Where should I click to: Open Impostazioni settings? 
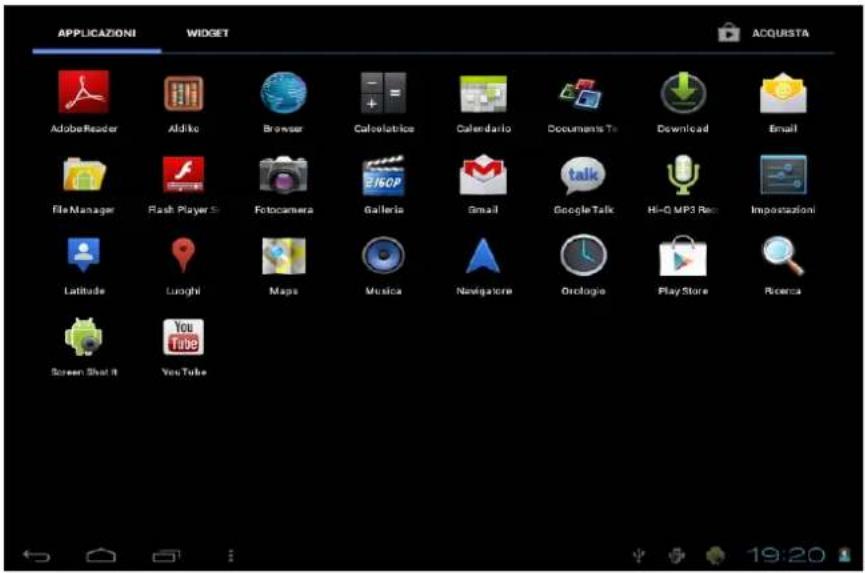click(783, 174)
